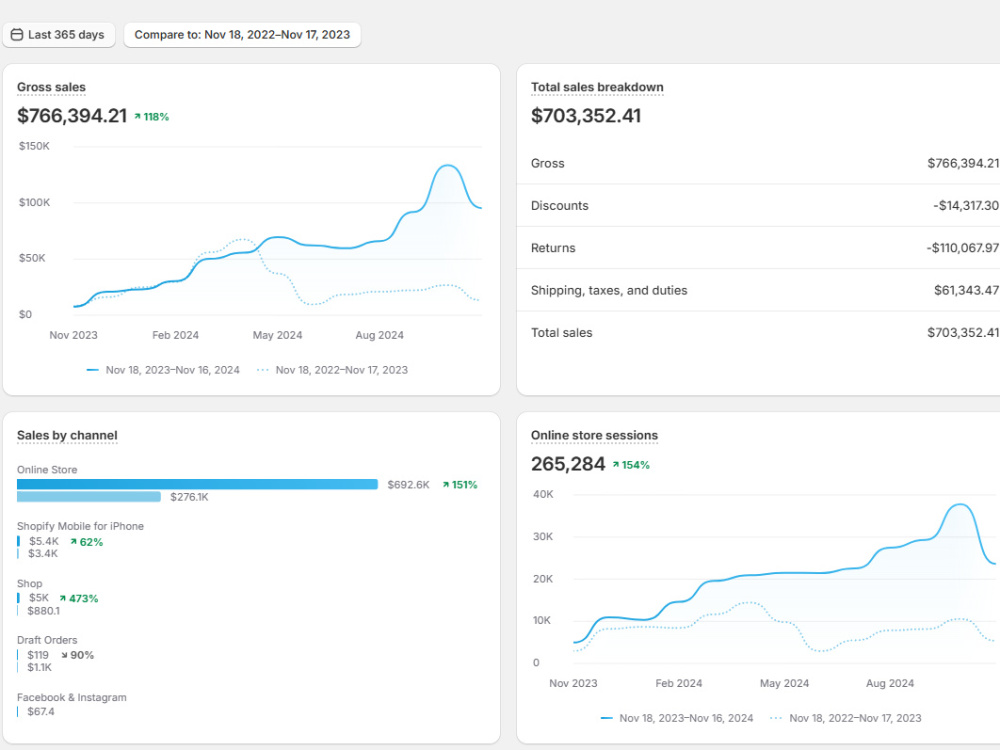Click the $880.1 Shop previous period value
Viewport: 1000px width, 750px height.
pos(43,611)
